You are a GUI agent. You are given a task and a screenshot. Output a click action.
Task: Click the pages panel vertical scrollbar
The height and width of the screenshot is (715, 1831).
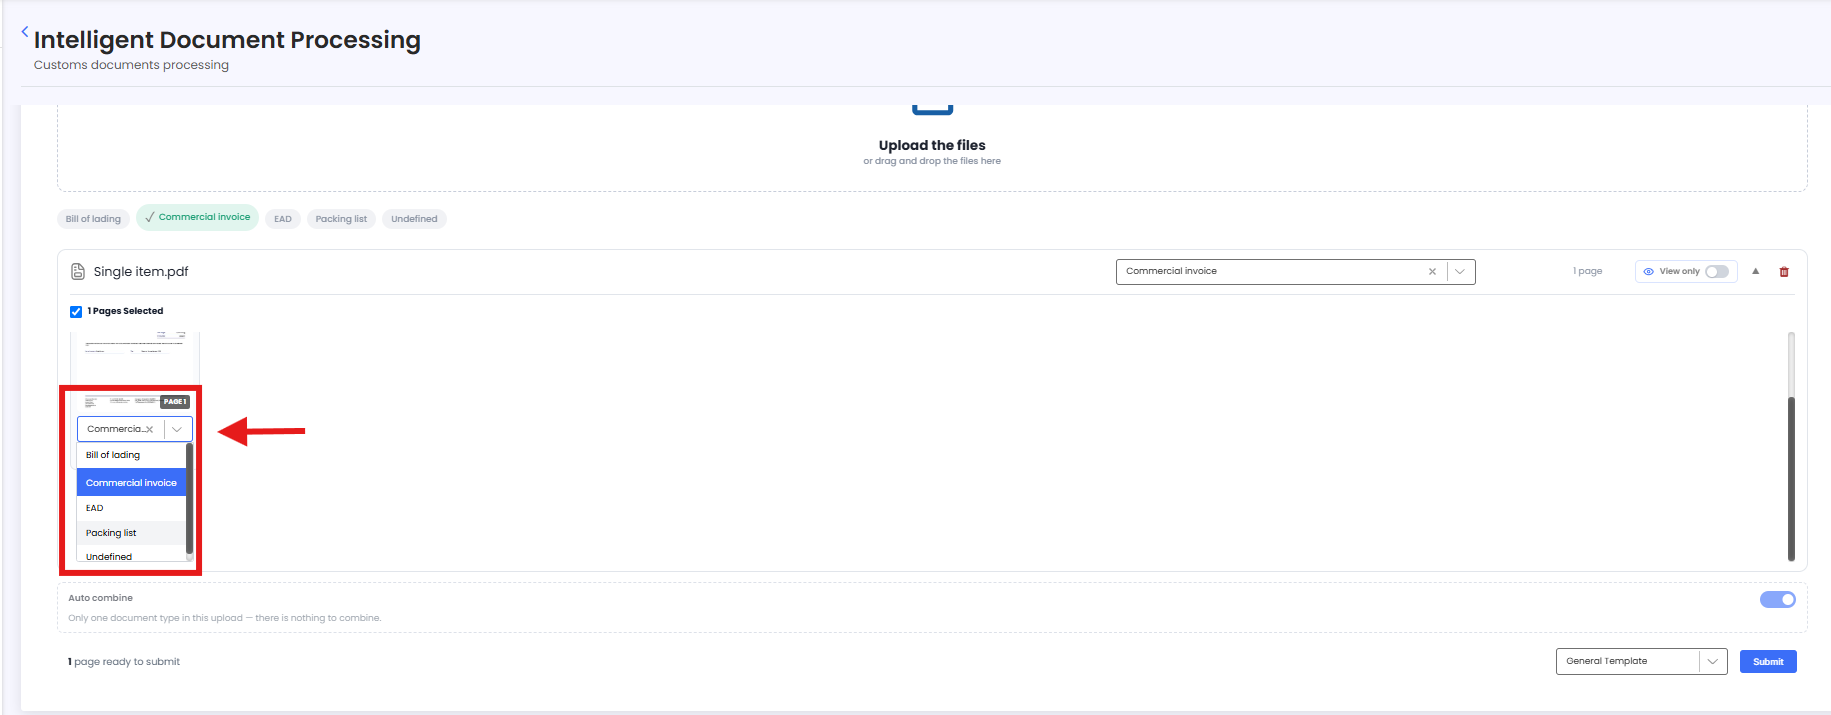click(1790, 447)
